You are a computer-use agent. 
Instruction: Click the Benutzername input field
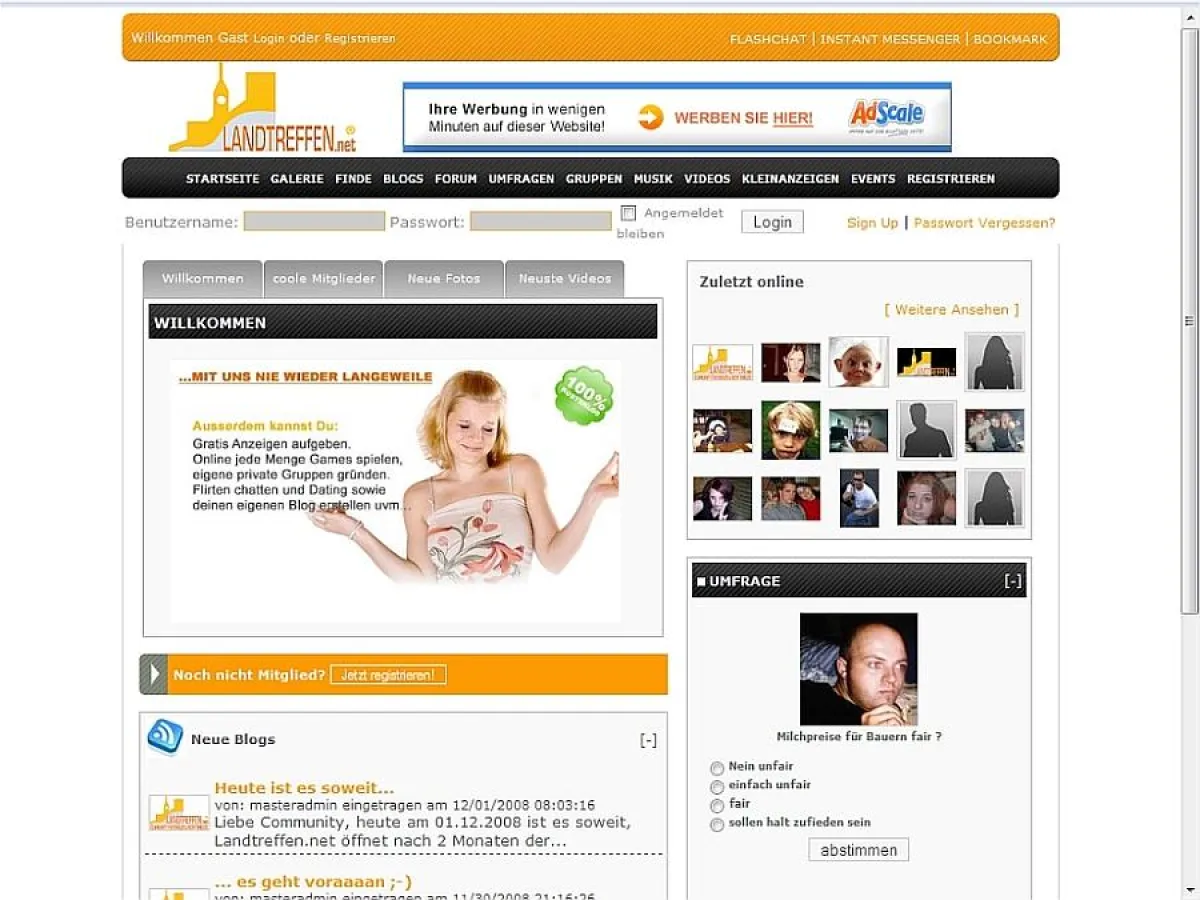pyautogui.click(x=313, y=221)
